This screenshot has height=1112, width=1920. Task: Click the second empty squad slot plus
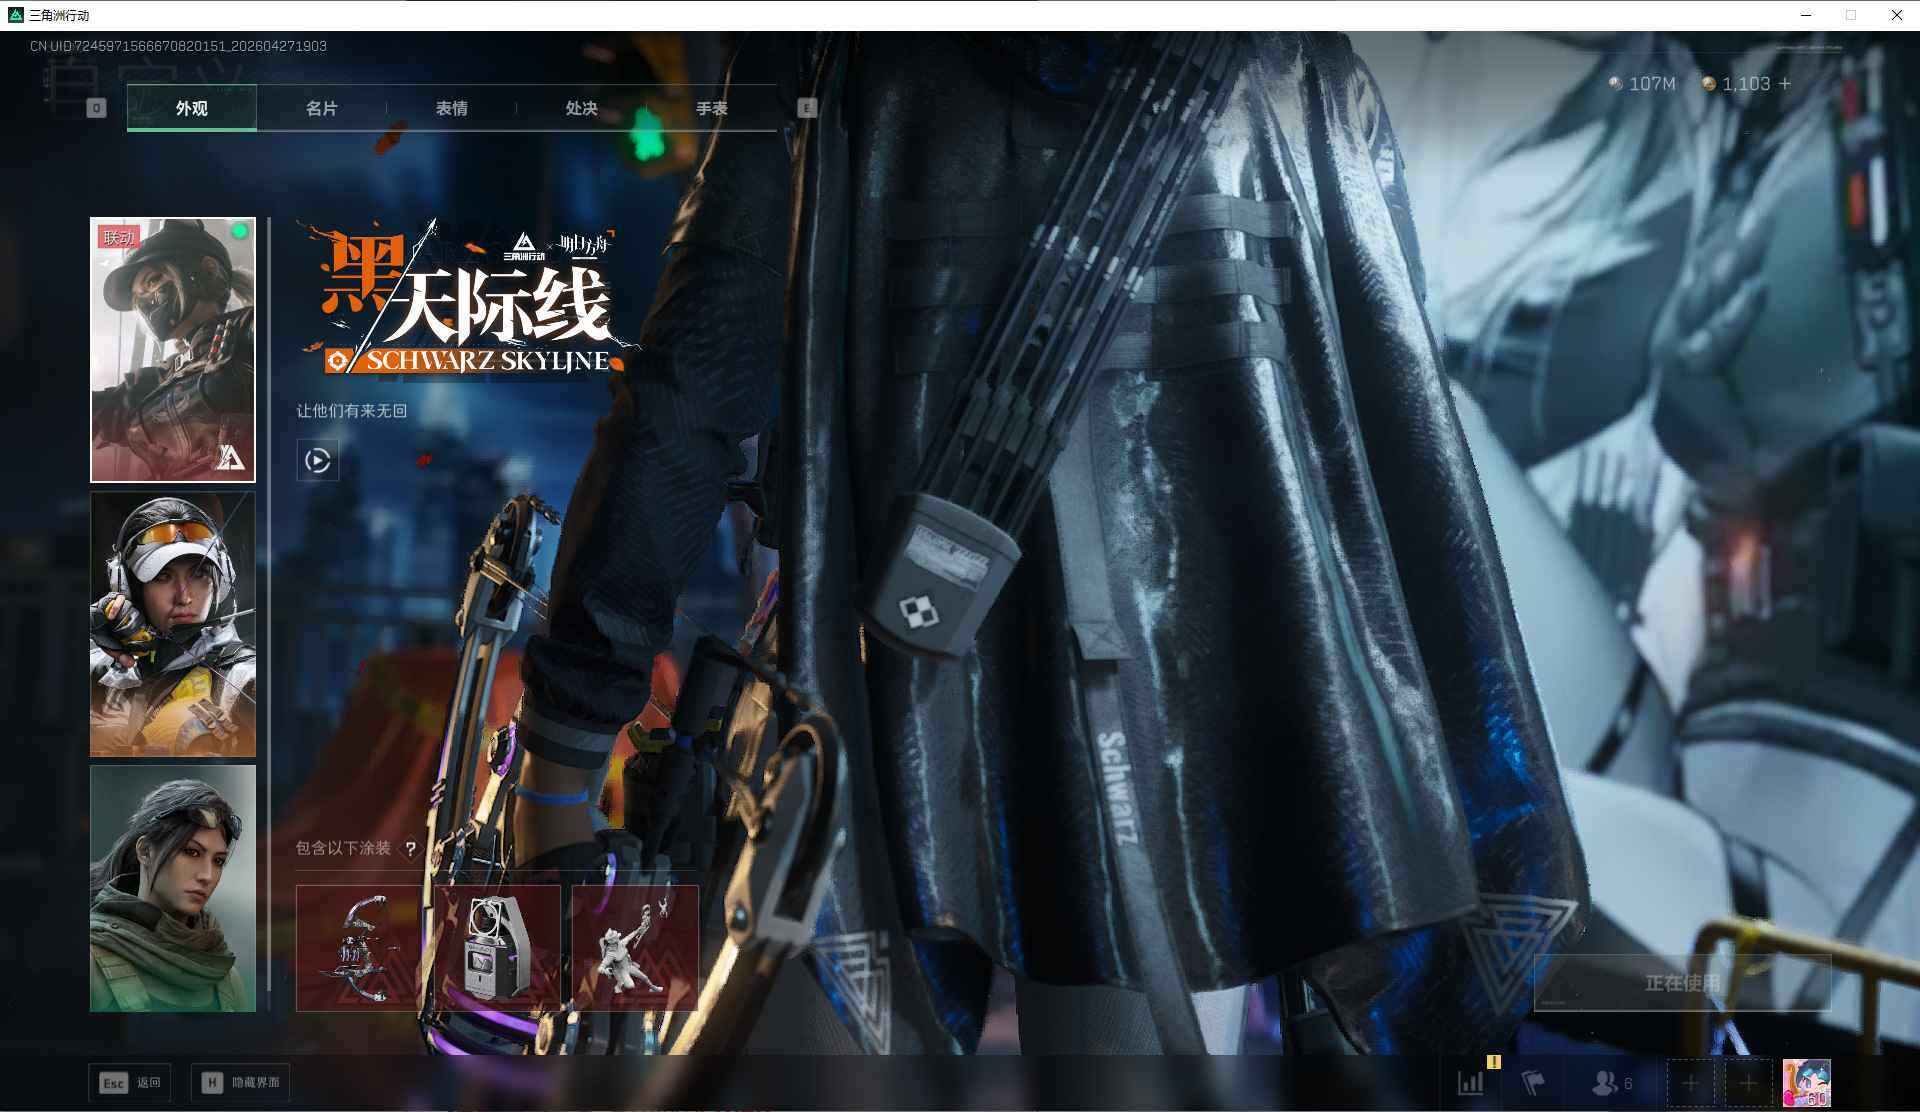(x=1748, y=1083)
